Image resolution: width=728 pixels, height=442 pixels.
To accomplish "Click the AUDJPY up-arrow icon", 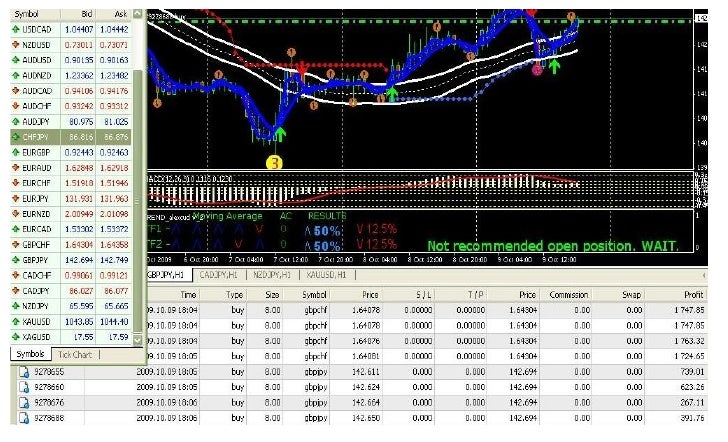I will pos(15,122).
